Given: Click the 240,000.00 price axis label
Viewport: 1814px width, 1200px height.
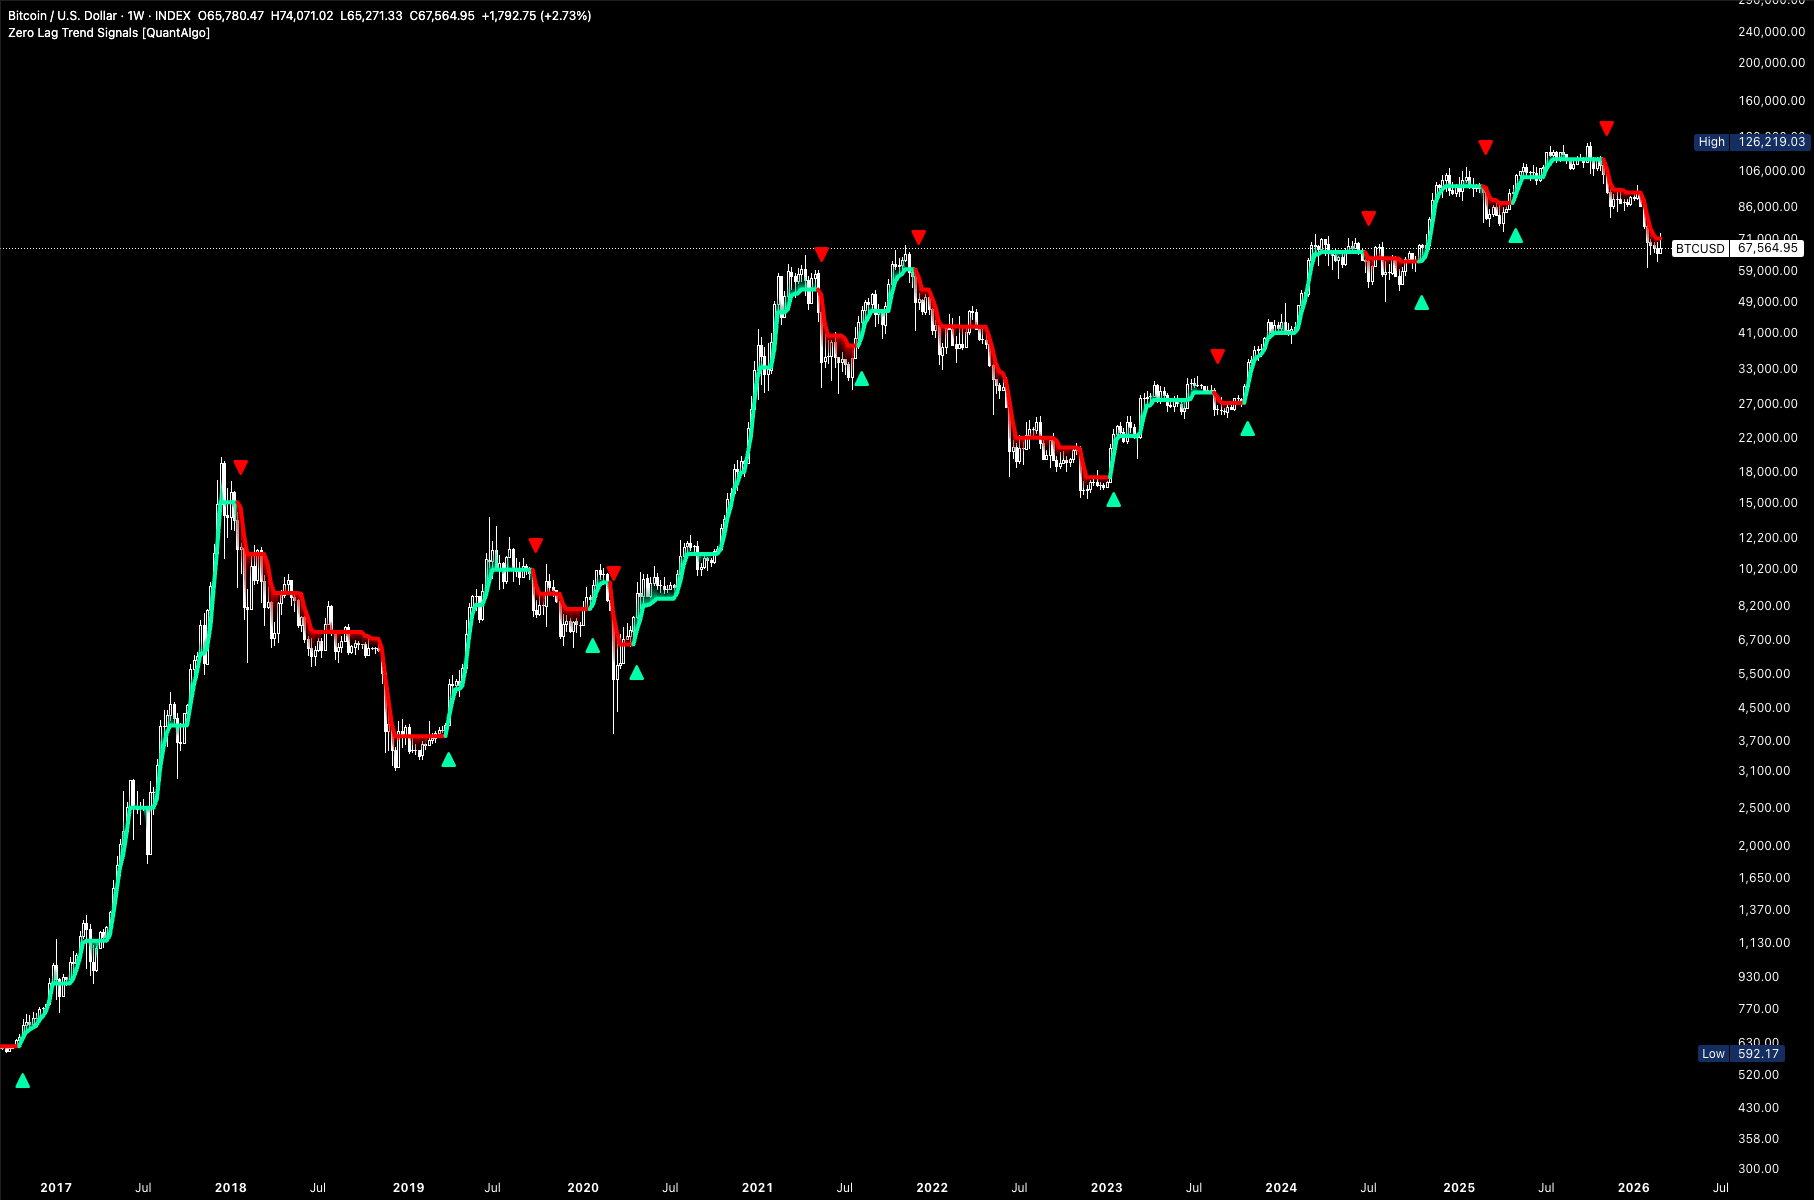Looking at the screenshot, I should pyautogui.click(x=1772, y=32).
